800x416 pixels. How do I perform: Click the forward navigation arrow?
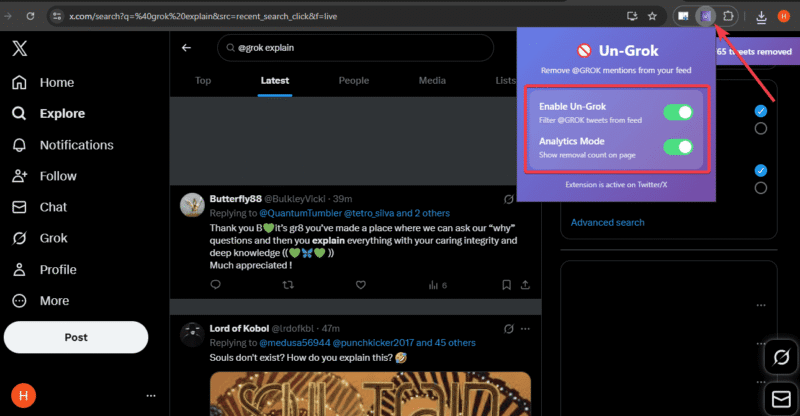click(x=8, y=16)
